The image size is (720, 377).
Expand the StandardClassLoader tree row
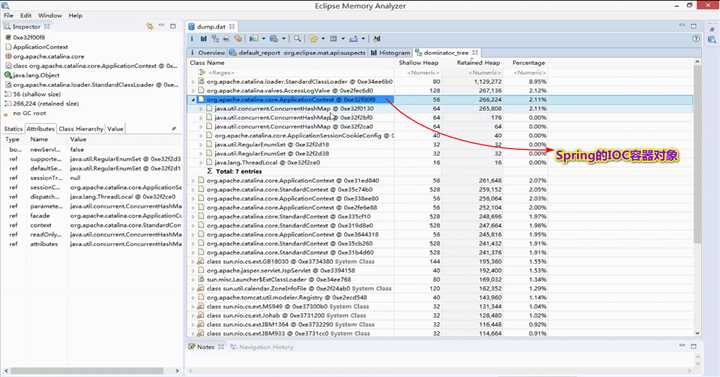click(193, 82)
